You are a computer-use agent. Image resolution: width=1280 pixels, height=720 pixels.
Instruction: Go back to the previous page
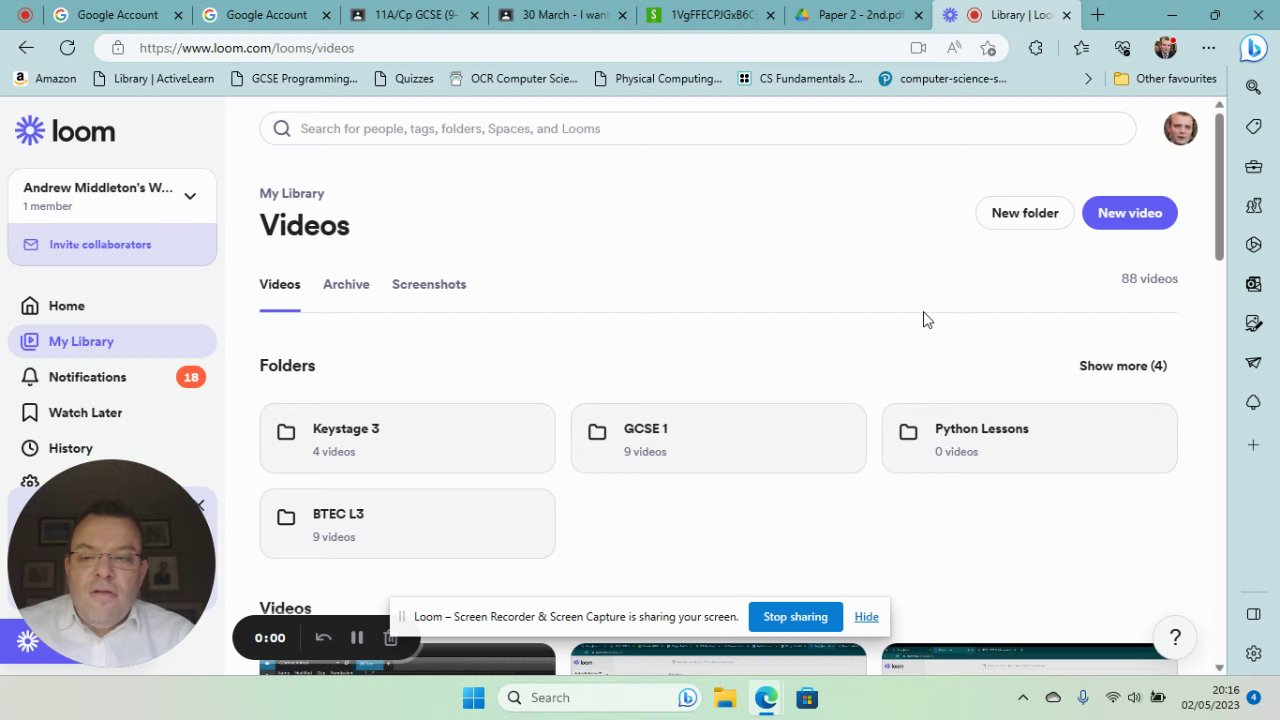pos(26,48)
